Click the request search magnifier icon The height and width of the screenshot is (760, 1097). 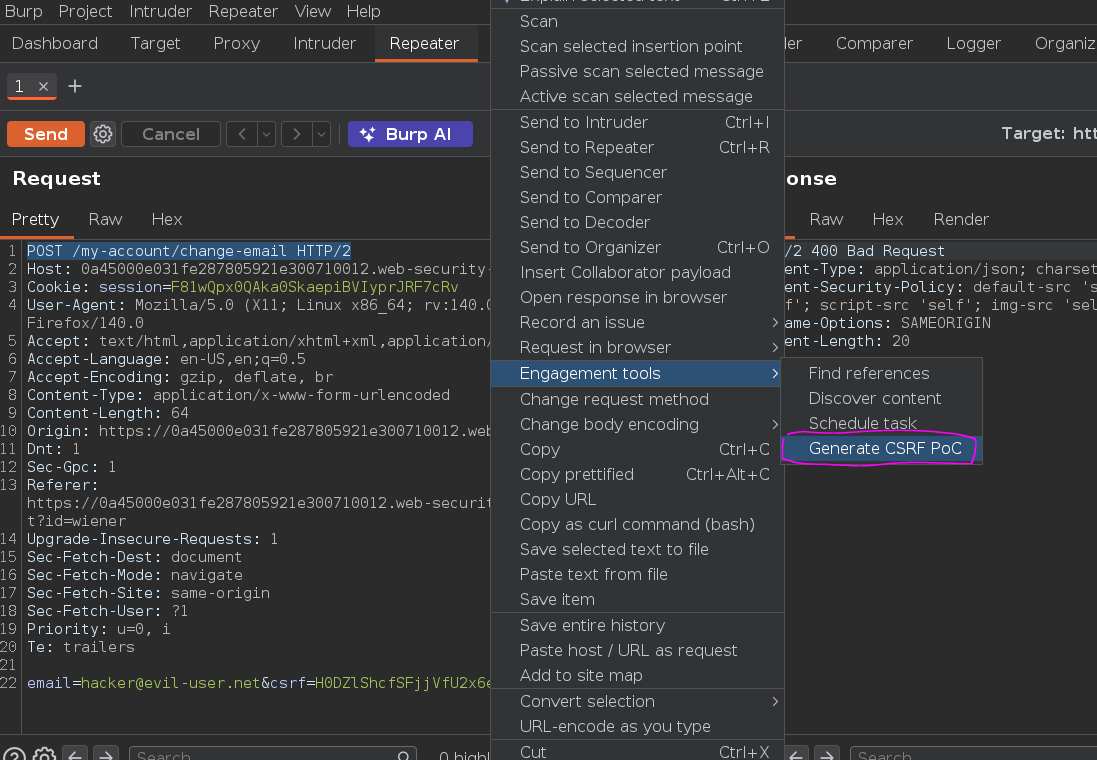(x=403, y=756)
